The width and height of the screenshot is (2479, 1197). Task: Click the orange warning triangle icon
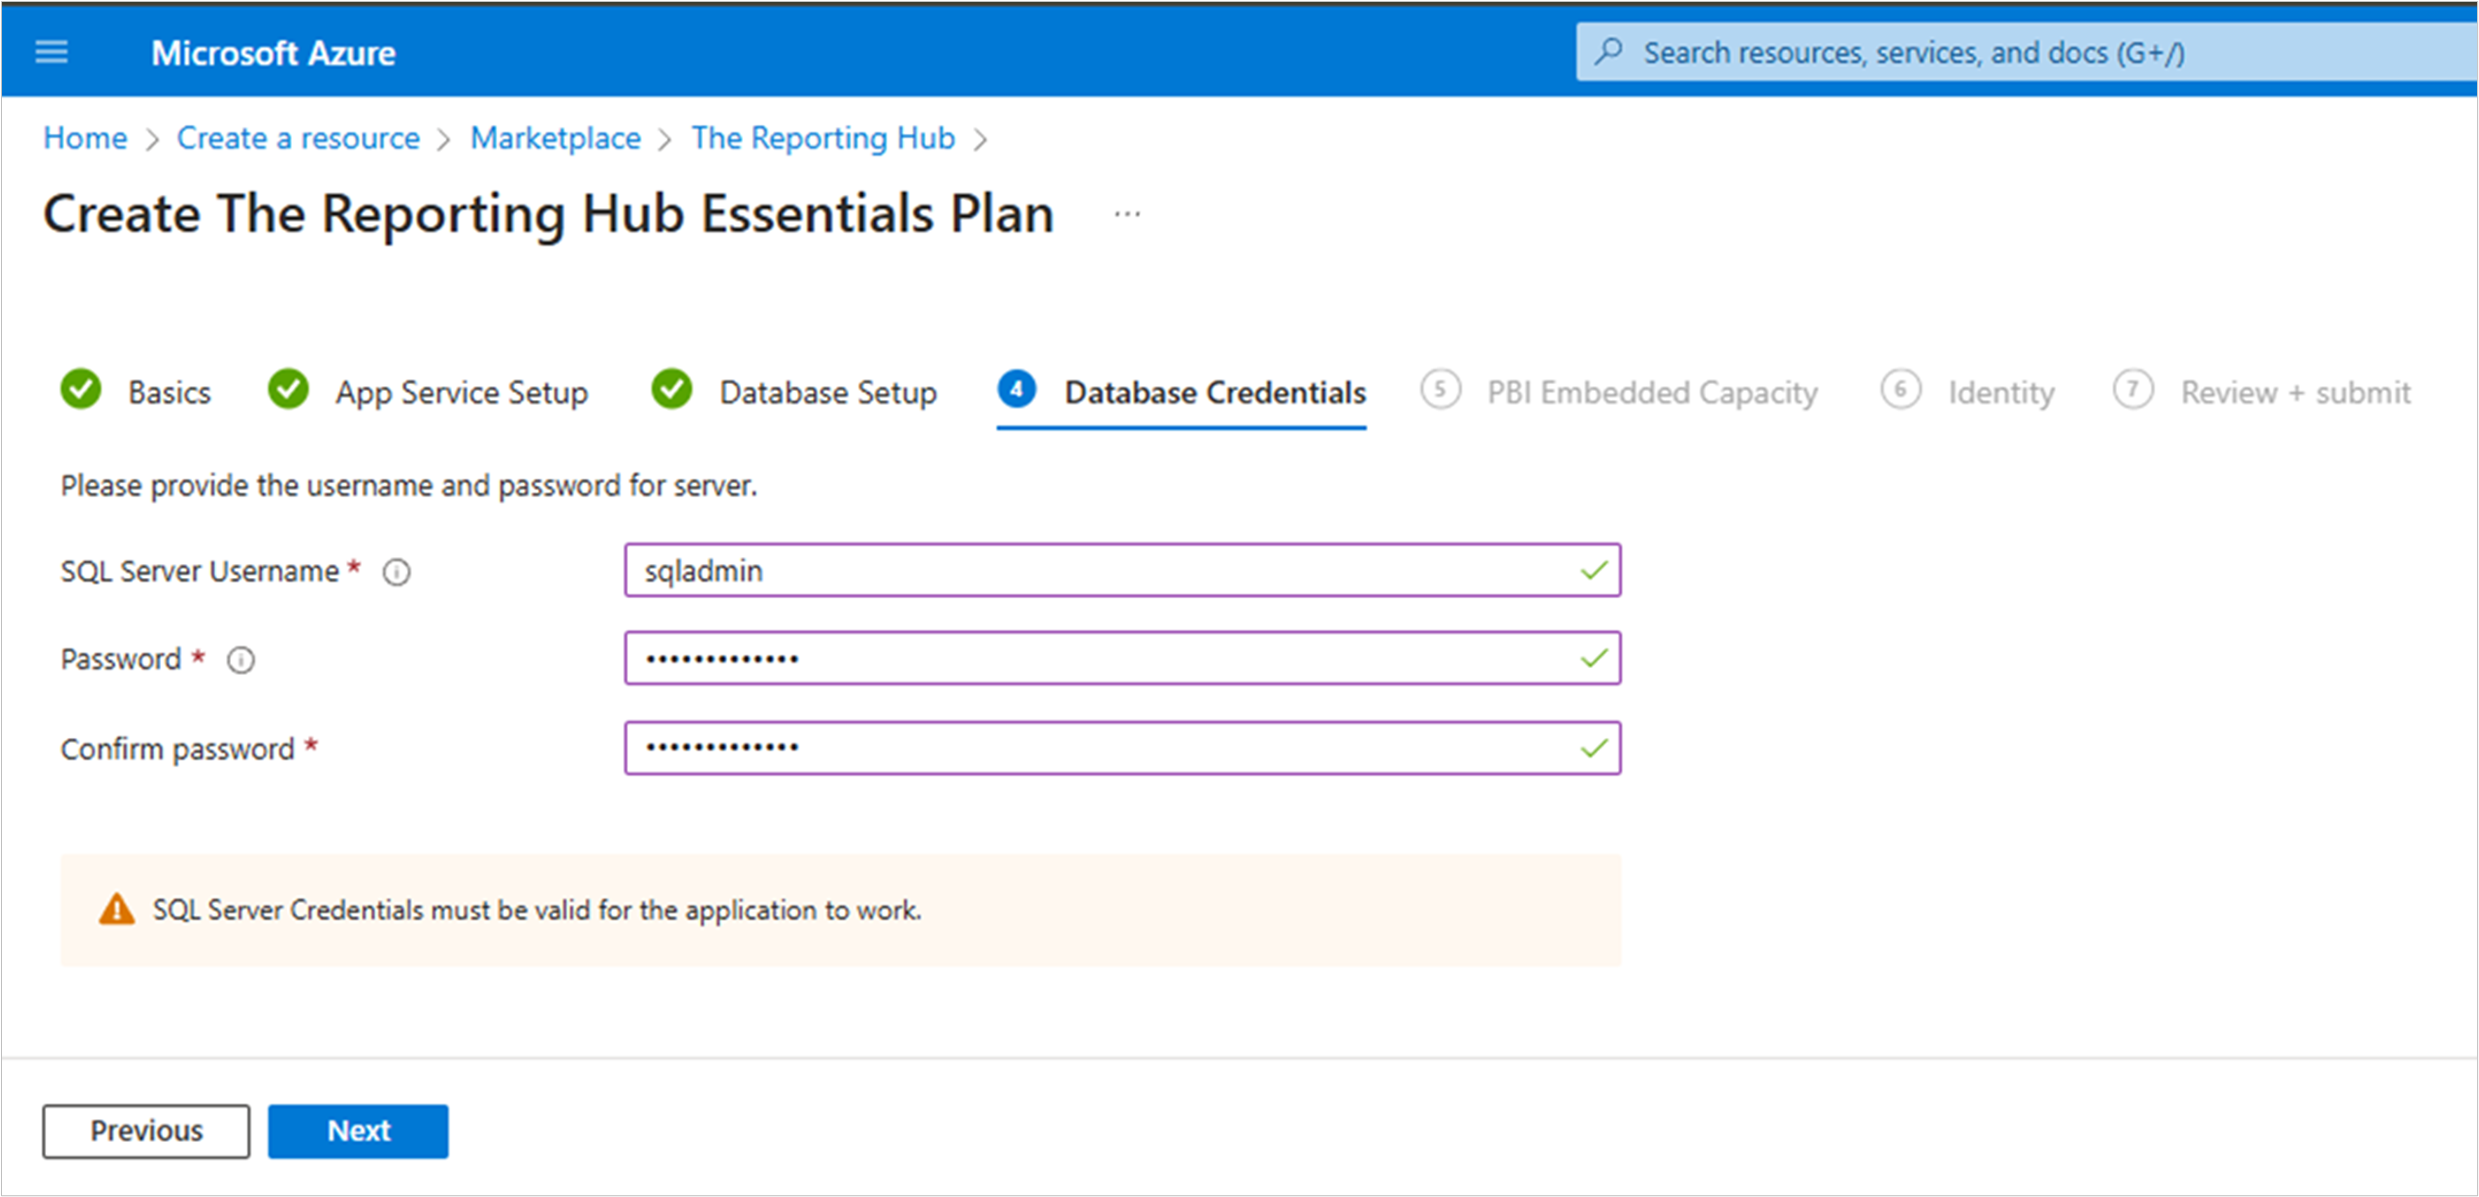[117, 909]
